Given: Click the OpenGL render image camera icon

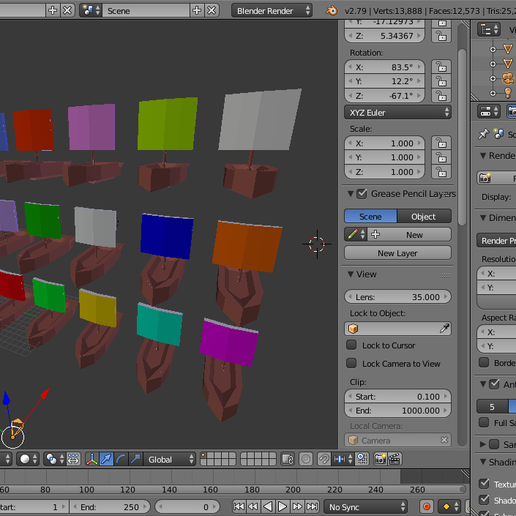Looking at the screenshot, I should click(380, 459).
